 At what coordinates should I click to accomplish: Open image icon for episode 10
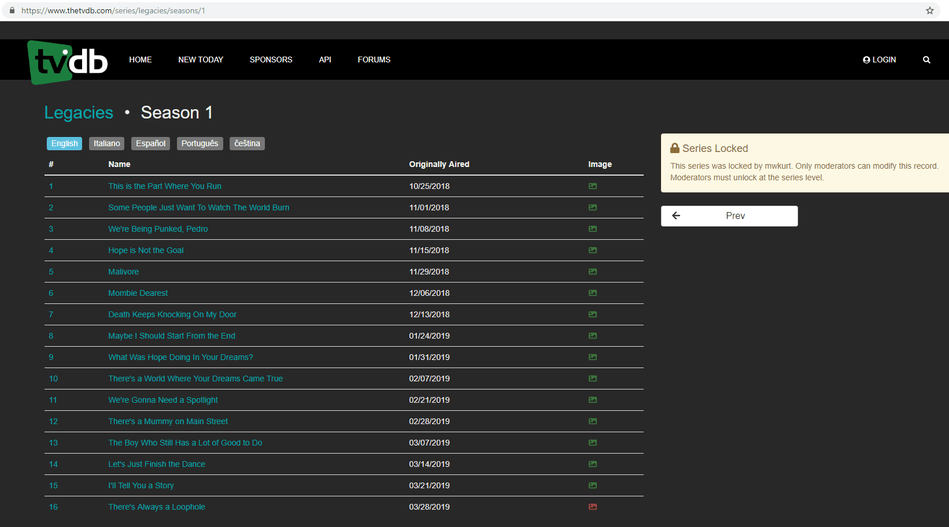click(x=593, y=379)
